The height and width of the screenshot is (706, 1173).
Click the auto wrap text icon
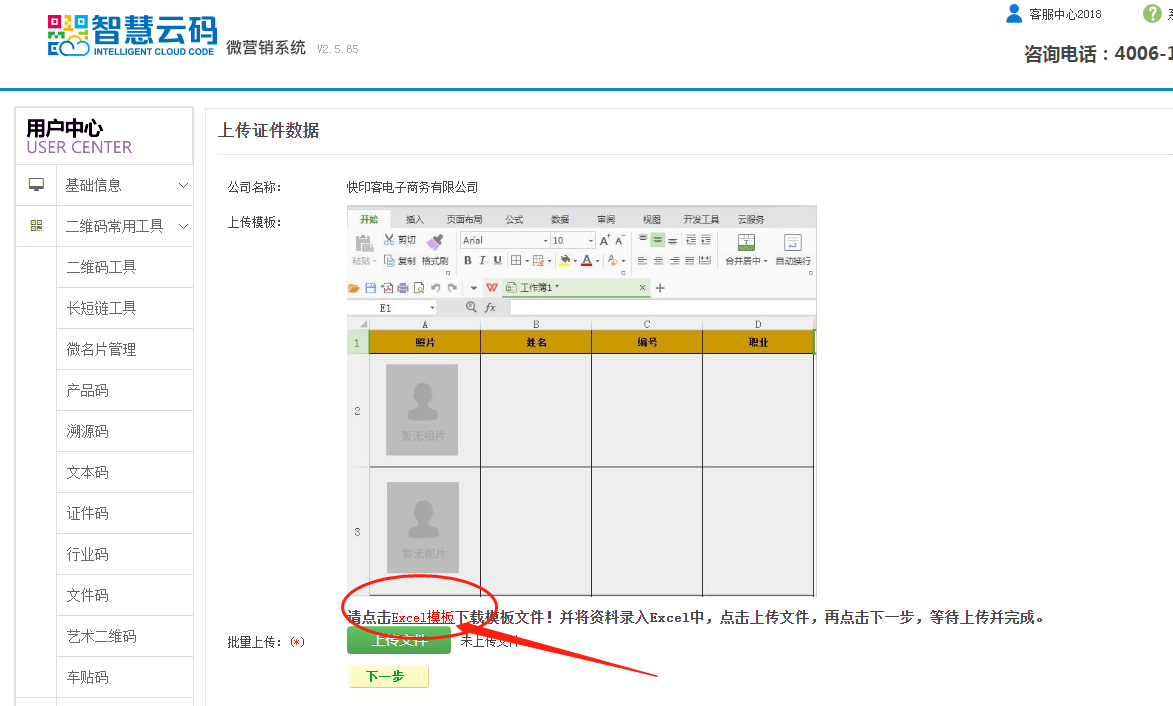coord(792,243)
